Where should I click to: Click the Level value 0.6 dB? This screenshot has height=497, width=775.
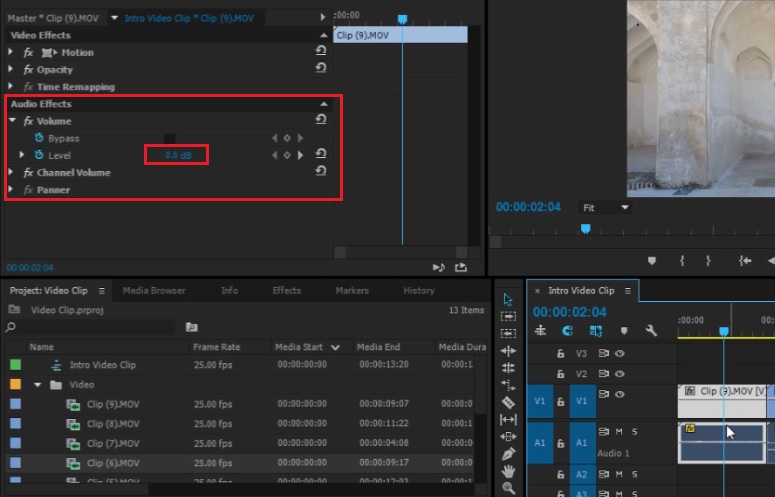tap(178, 155)
